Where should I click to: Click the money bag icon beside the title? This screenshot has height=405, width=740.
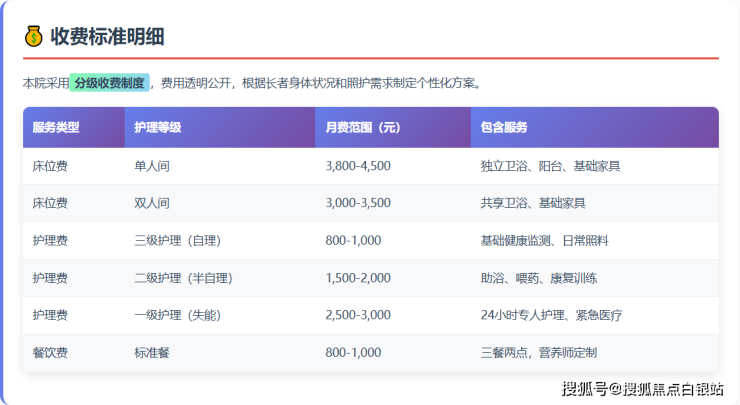click(34, 37)
